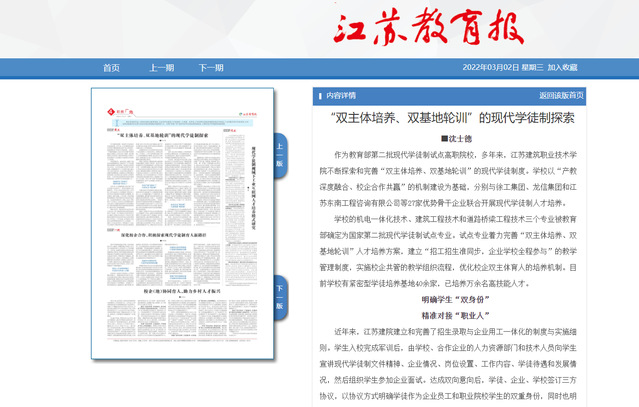This screenshot has width=639, height=407.
Task: Click the 首页 navigation item
Action: 111,68
